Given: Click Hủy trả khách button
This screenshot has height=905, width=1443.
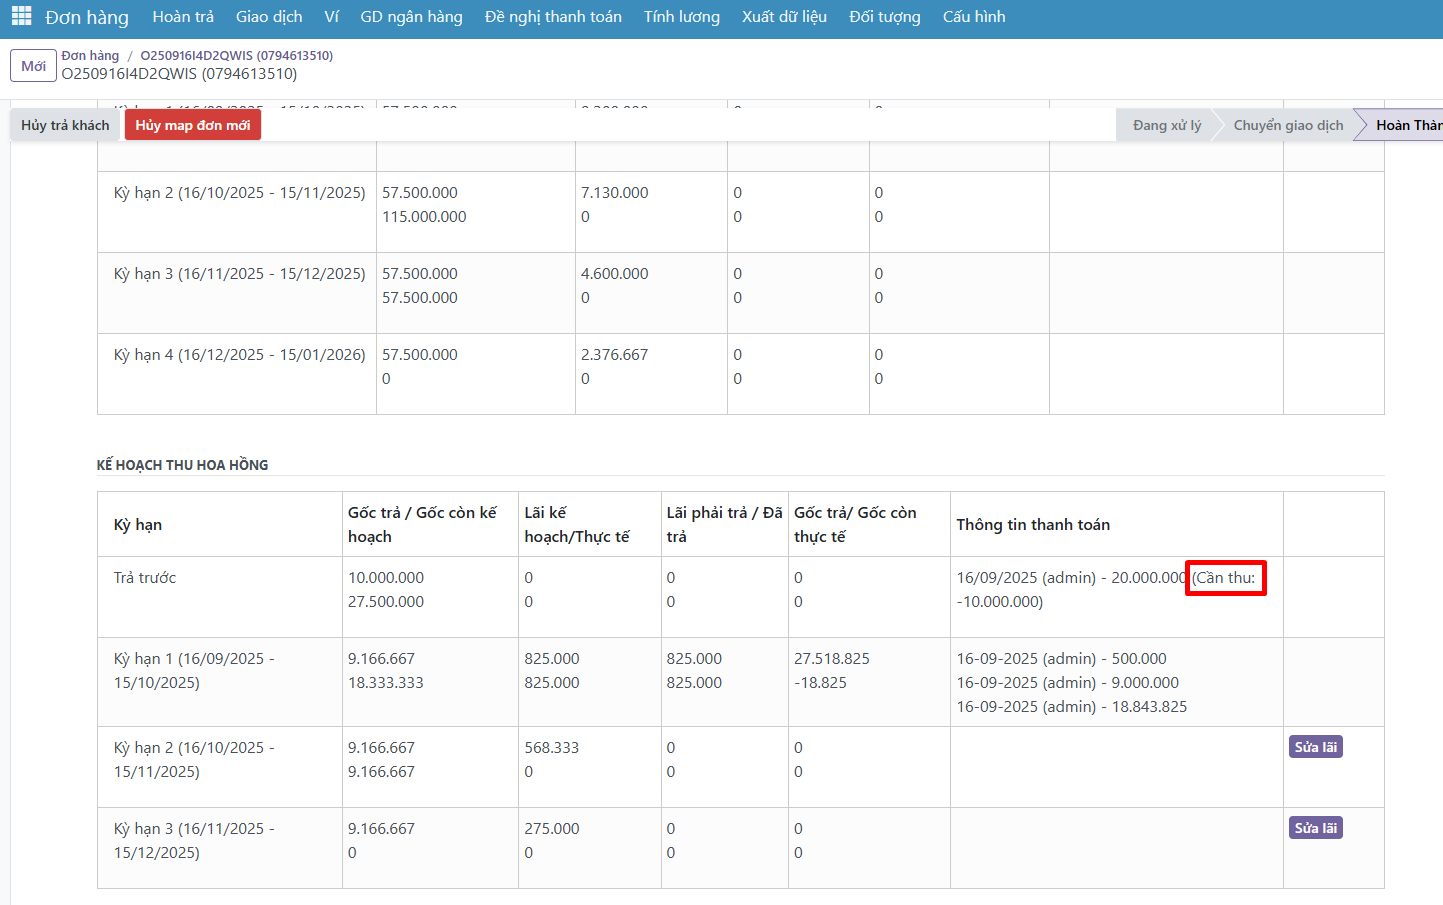Looking at the screenshot, I should [x=65, y=125].
